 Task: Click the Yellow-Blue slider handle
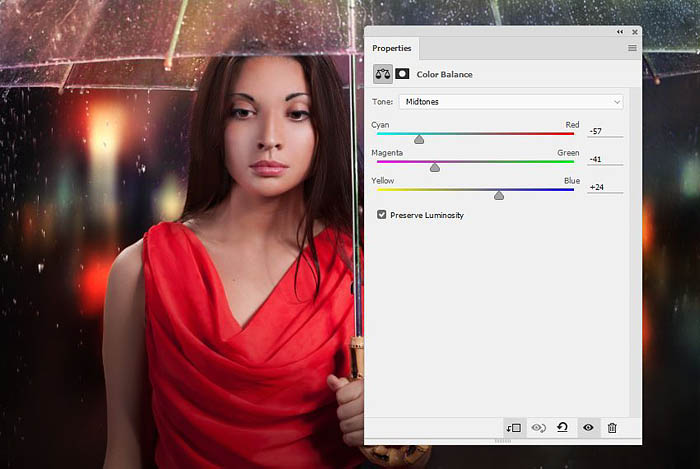click(499, 195)
